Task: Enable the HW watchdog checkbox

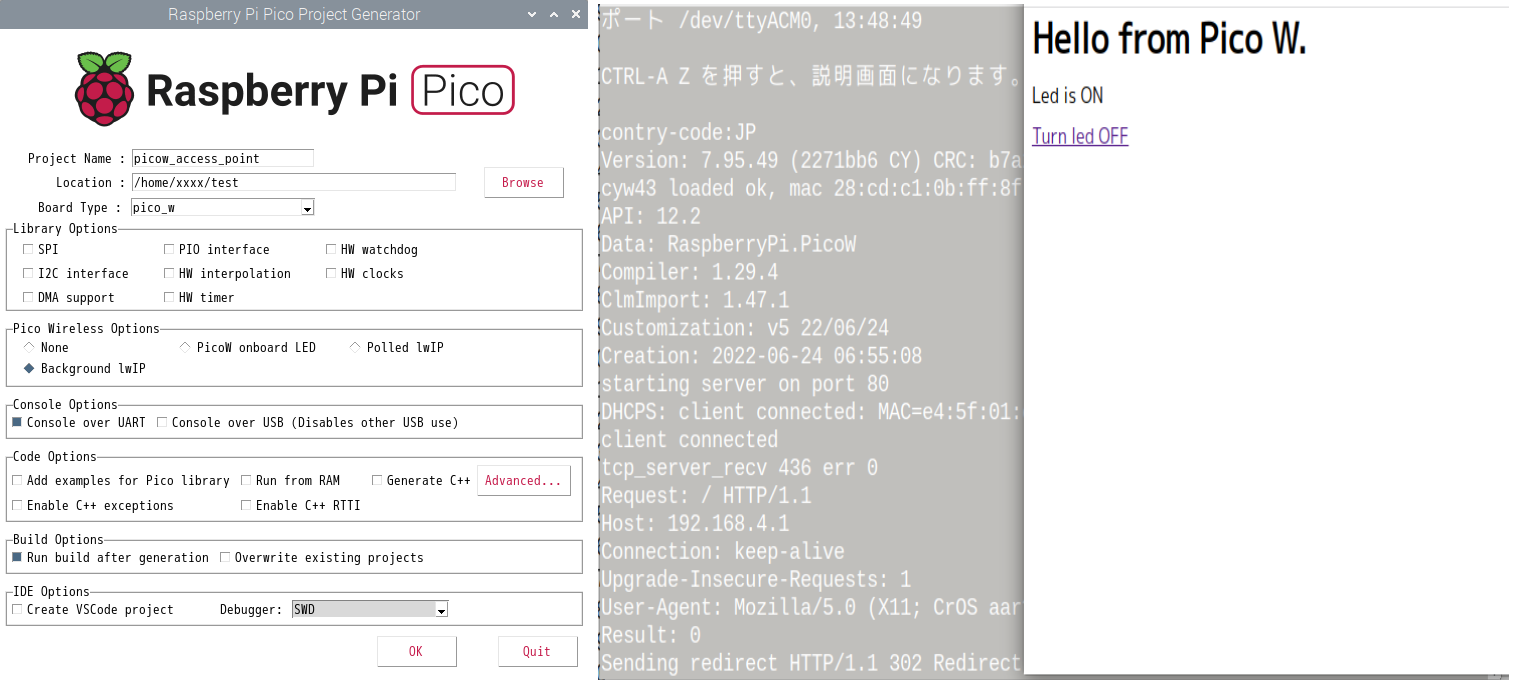Action: click(x=331, y=249)
